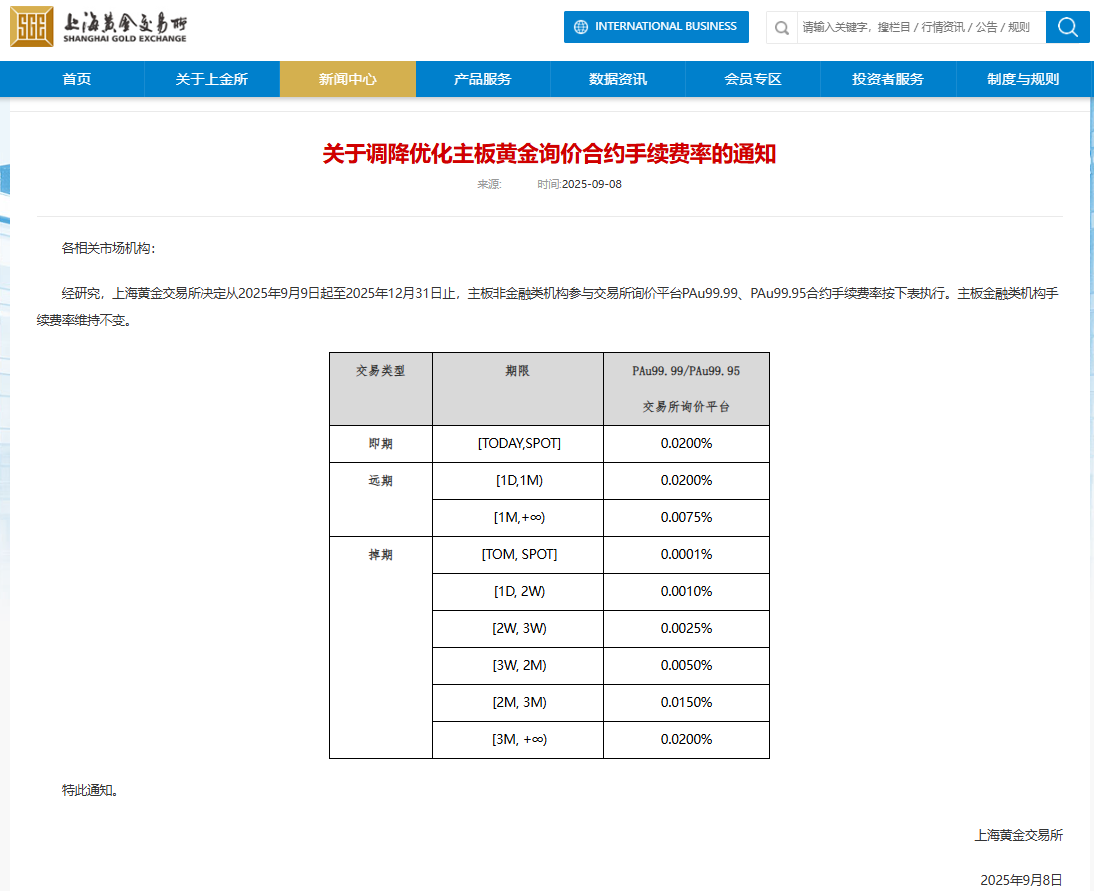Click the magnifier icon inside the search box
This screenshot has height=891, width=1094.
tap(781, 27)
